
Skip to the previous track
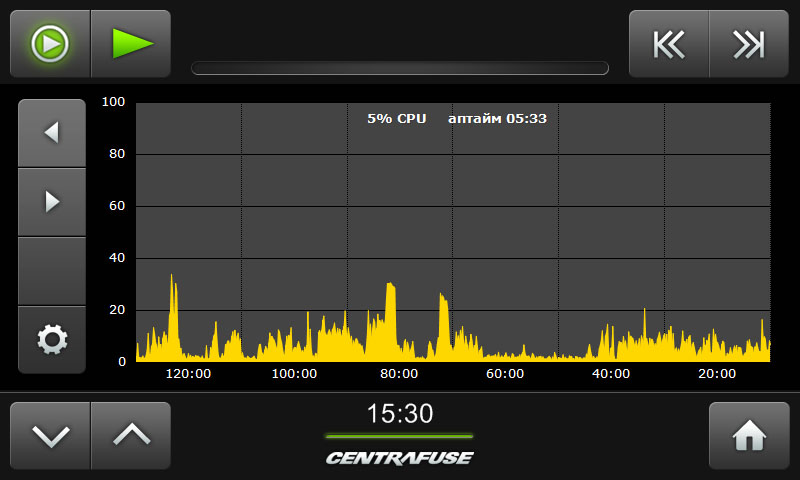(669, 44)
